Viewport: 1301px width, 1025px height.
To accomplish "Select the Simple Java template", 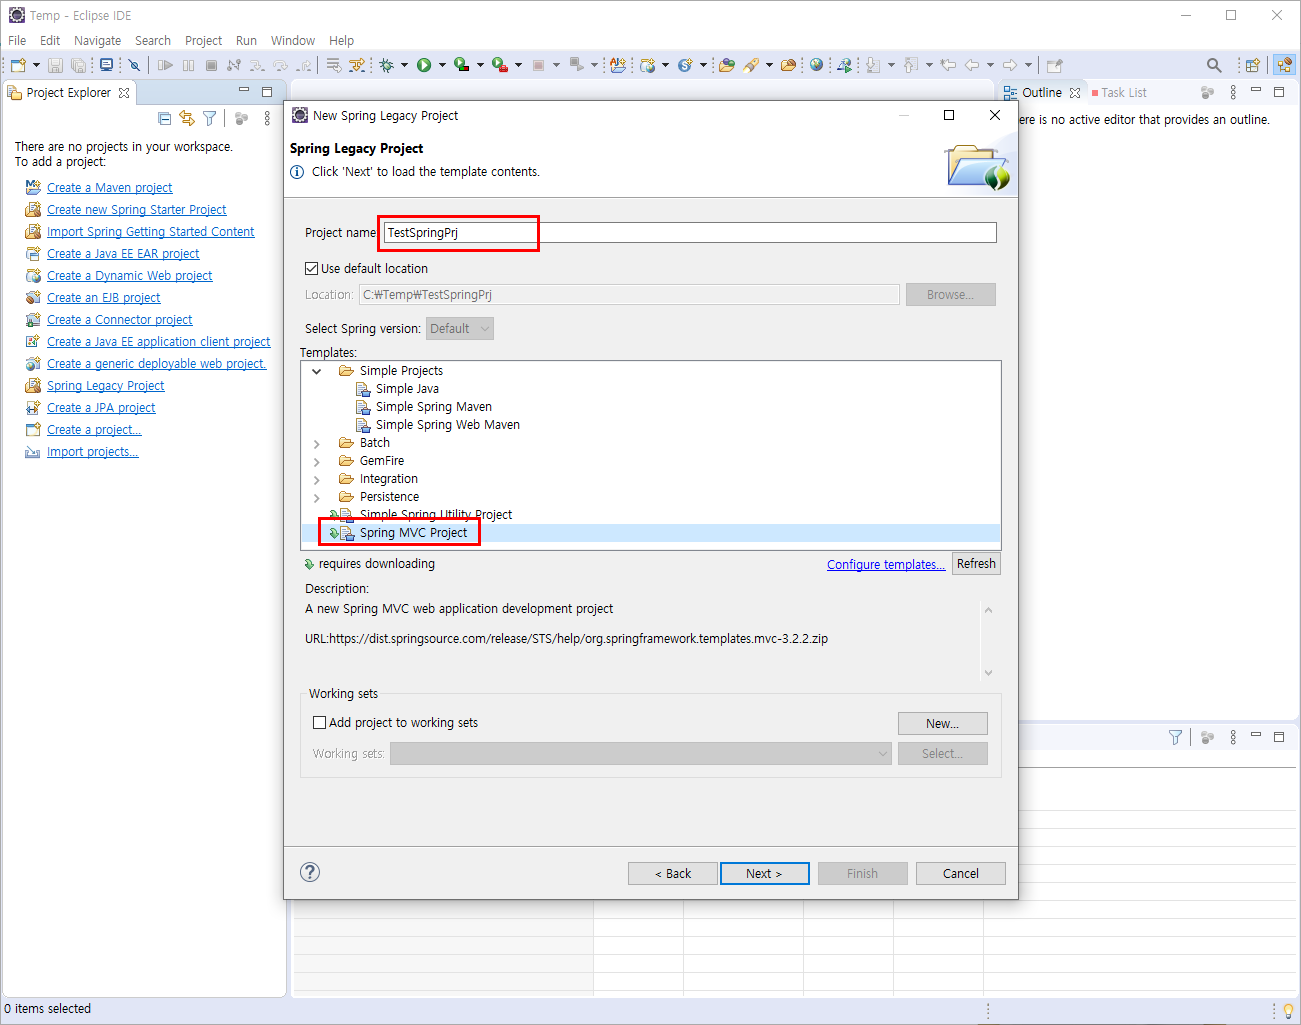I will [x=407, y=389].
